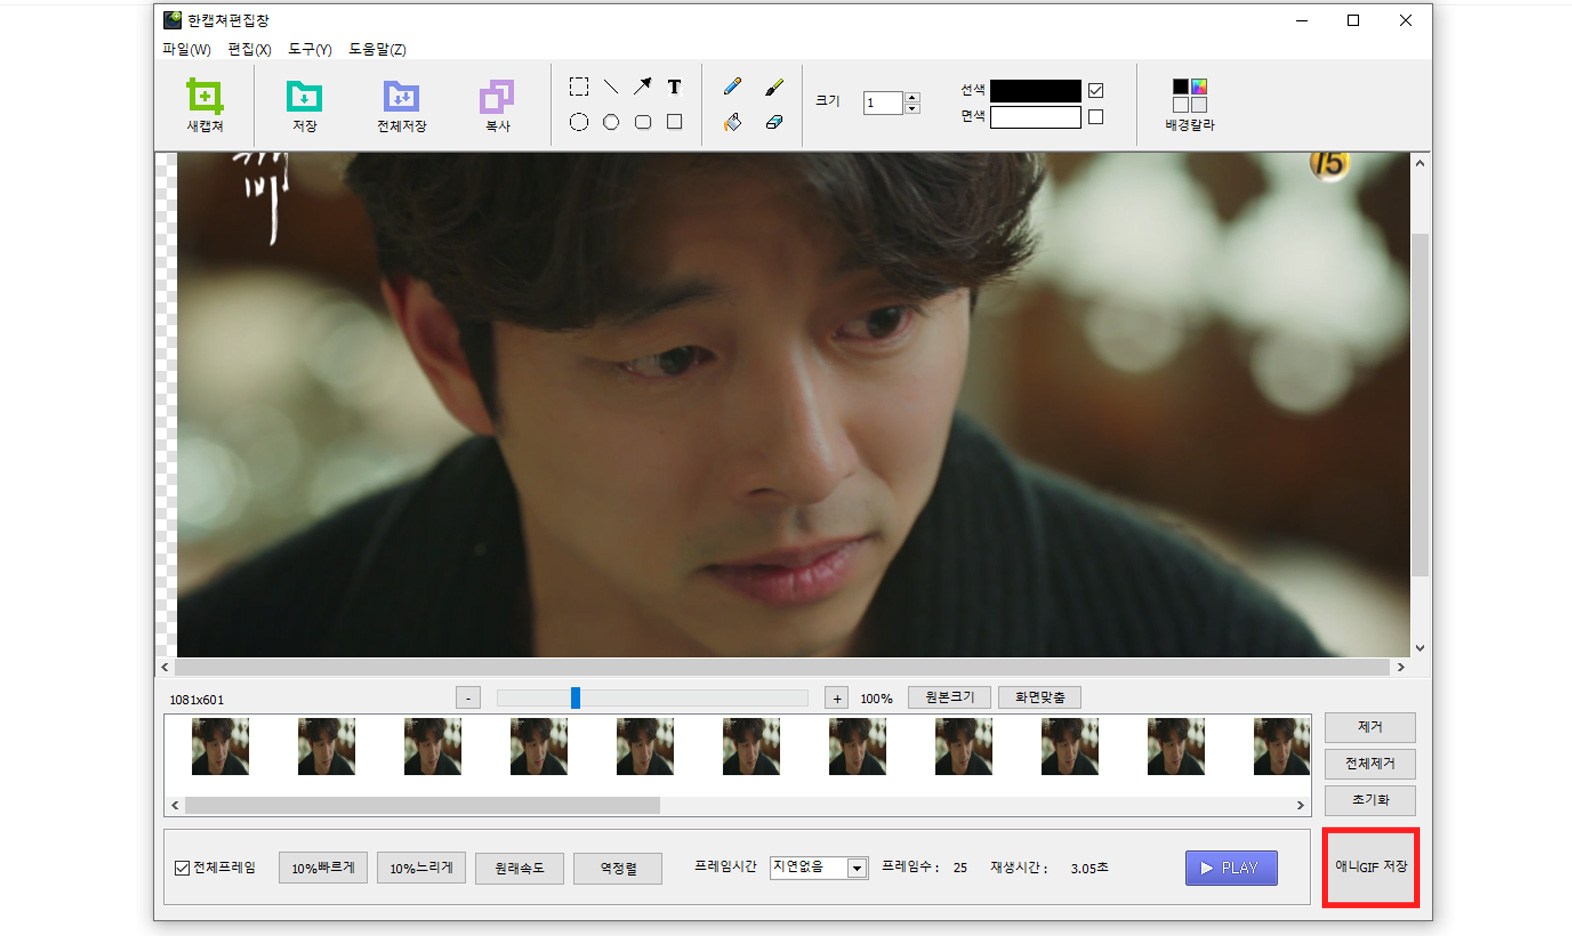Image resolution: width=1572 pixels, height=936 pixels.
Task: Select the line drawing tool
Action: point(610,87)
